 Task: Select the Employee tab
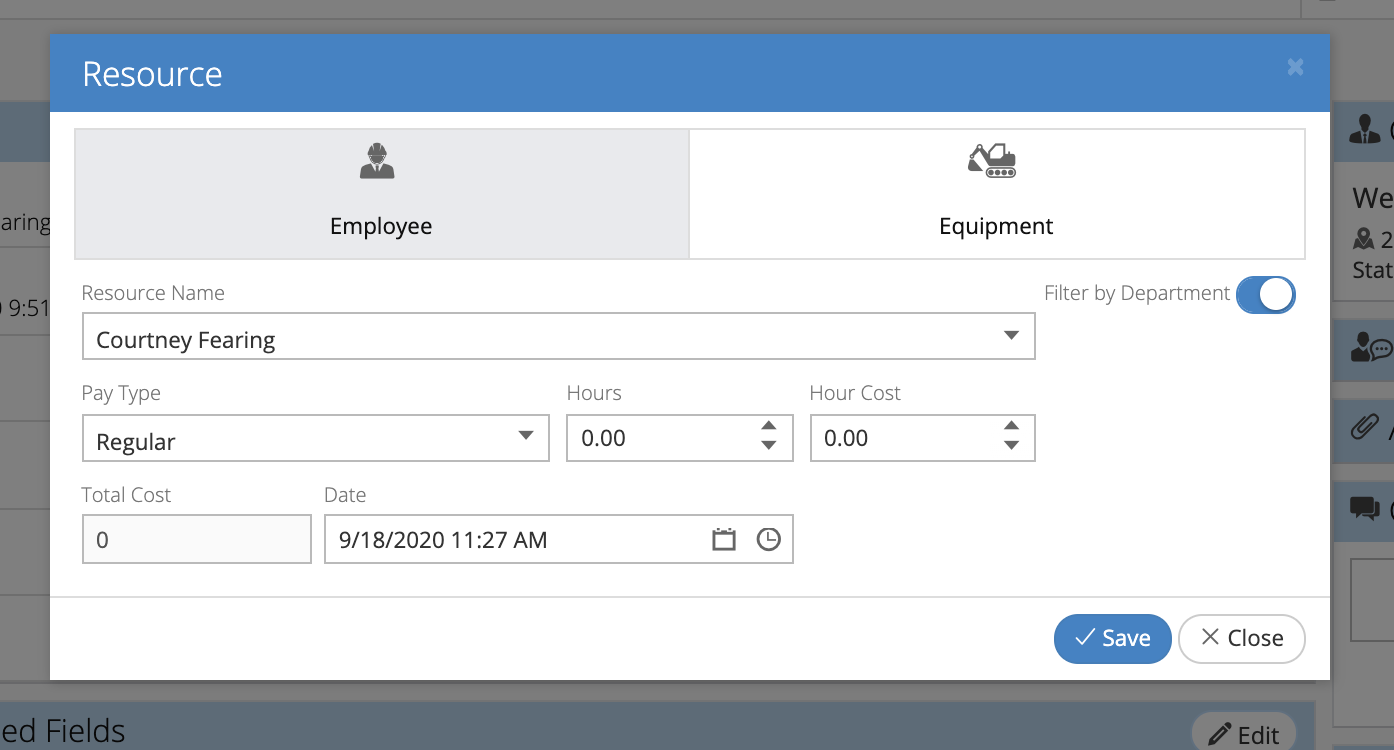tap(382, 194)
